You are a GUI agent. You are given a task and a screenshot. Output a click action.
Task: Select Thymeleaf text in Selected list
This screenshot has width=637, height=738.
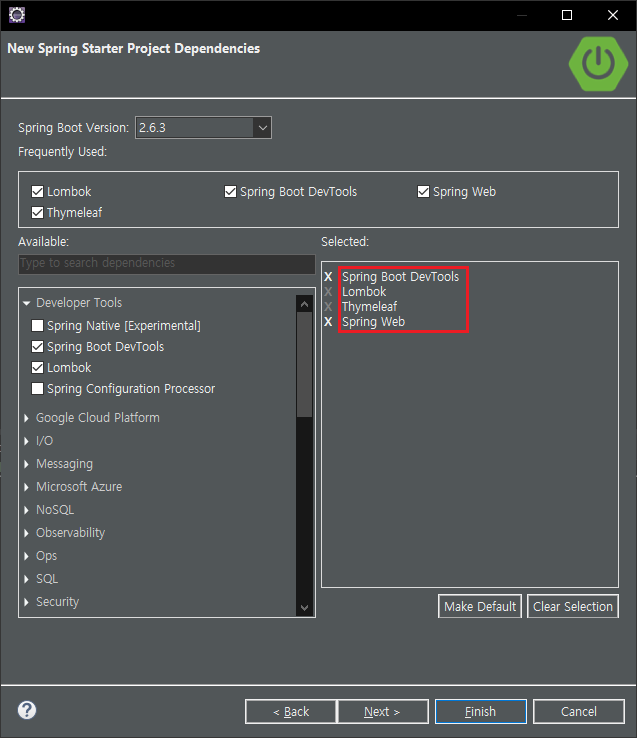coord(370,307)
